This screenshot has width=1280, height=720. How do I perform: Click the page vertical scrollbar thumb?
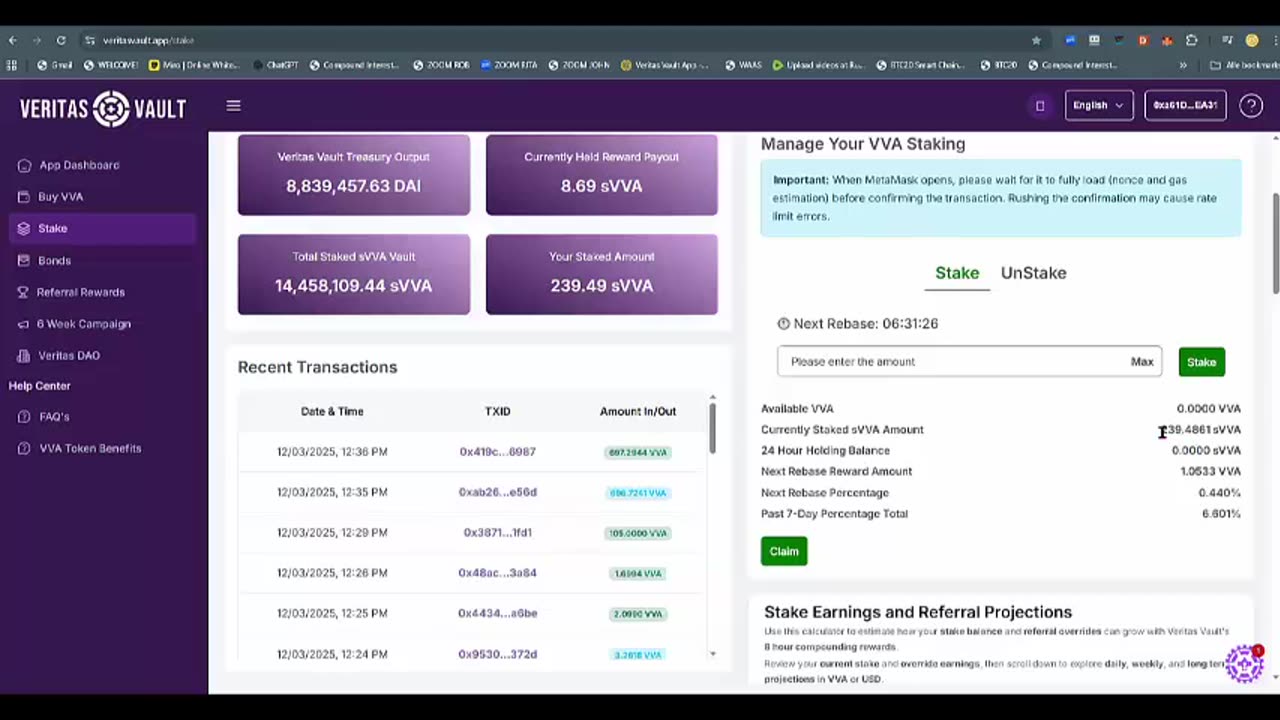1275,243
